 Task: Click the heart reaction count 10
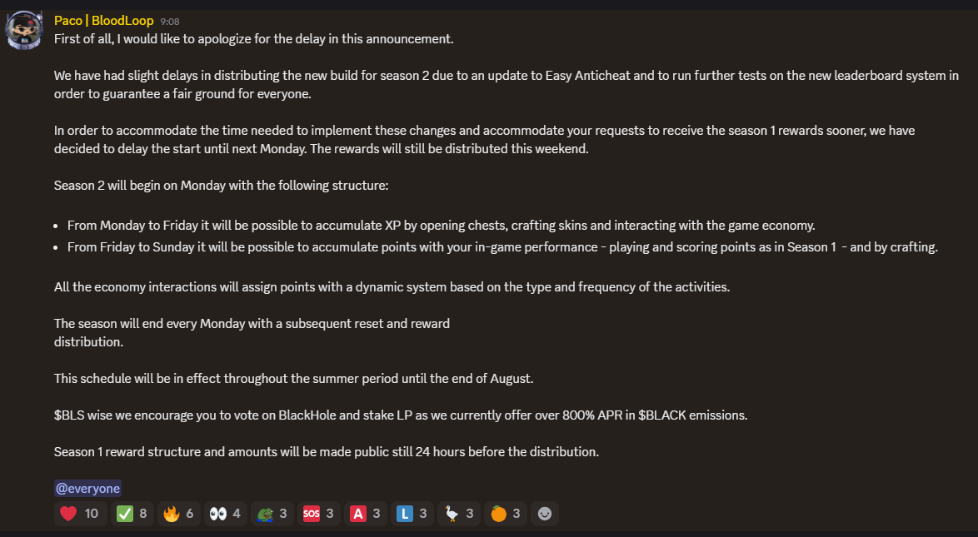coord(92,514)
